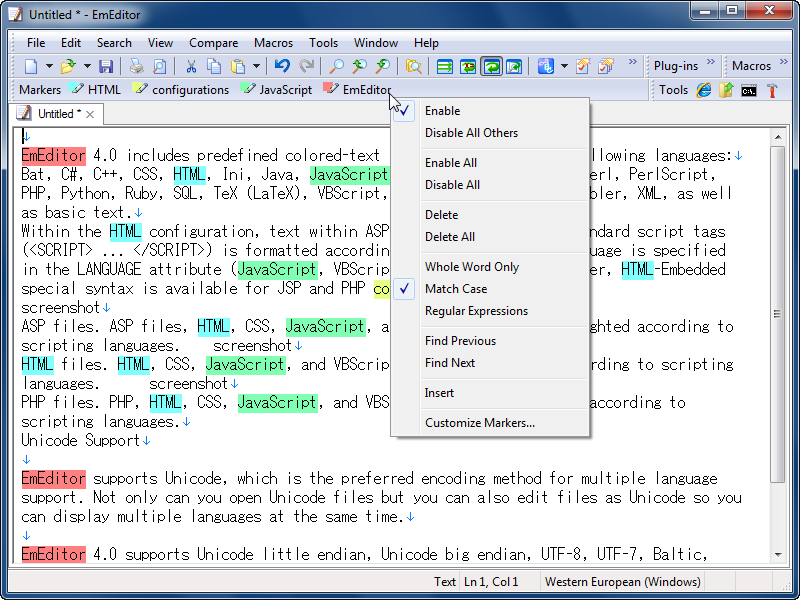Click the yellow configurations marker
Viewport: 800px width, 600px height.
point(181,90)
